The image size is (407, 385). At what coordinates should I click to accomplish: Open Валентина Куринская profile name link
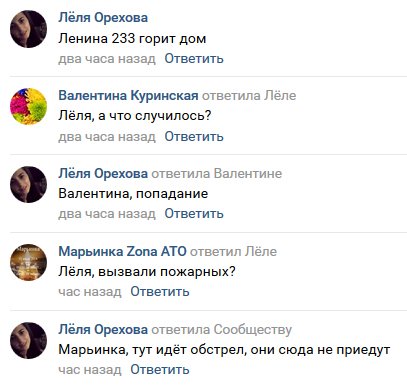(128, 96)
